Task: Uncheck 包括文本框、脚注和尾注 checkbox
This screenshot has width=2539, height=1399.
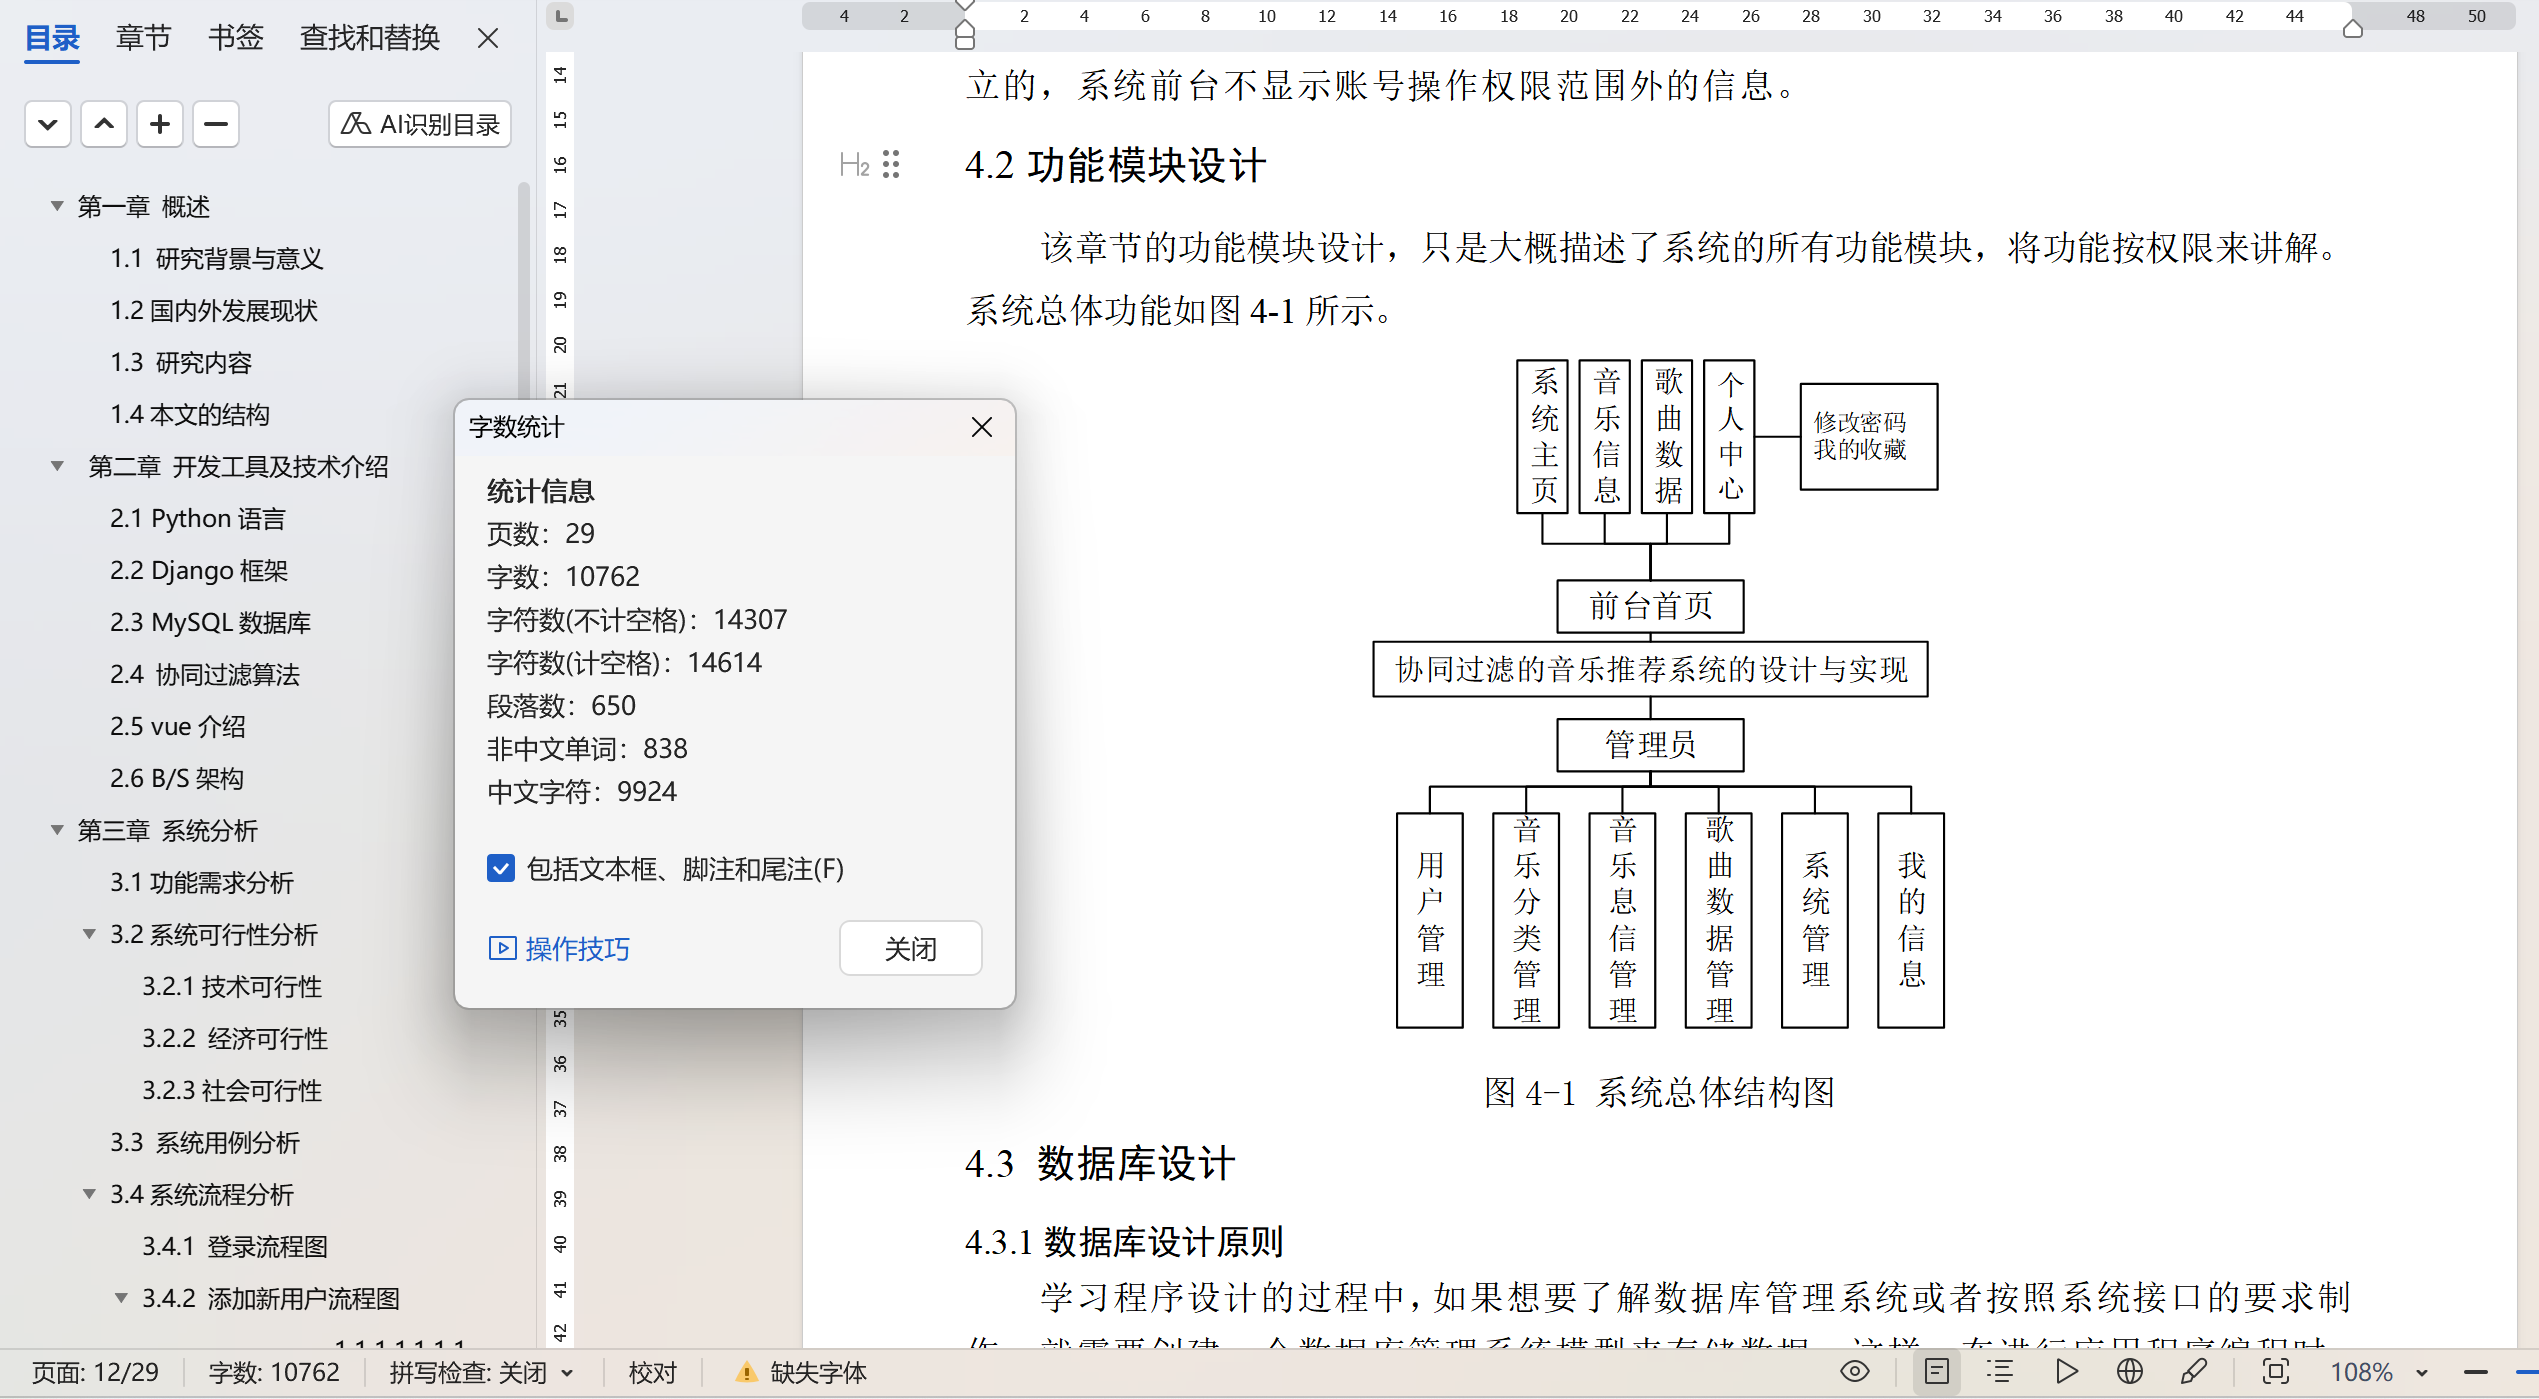Action: point(501,868)
